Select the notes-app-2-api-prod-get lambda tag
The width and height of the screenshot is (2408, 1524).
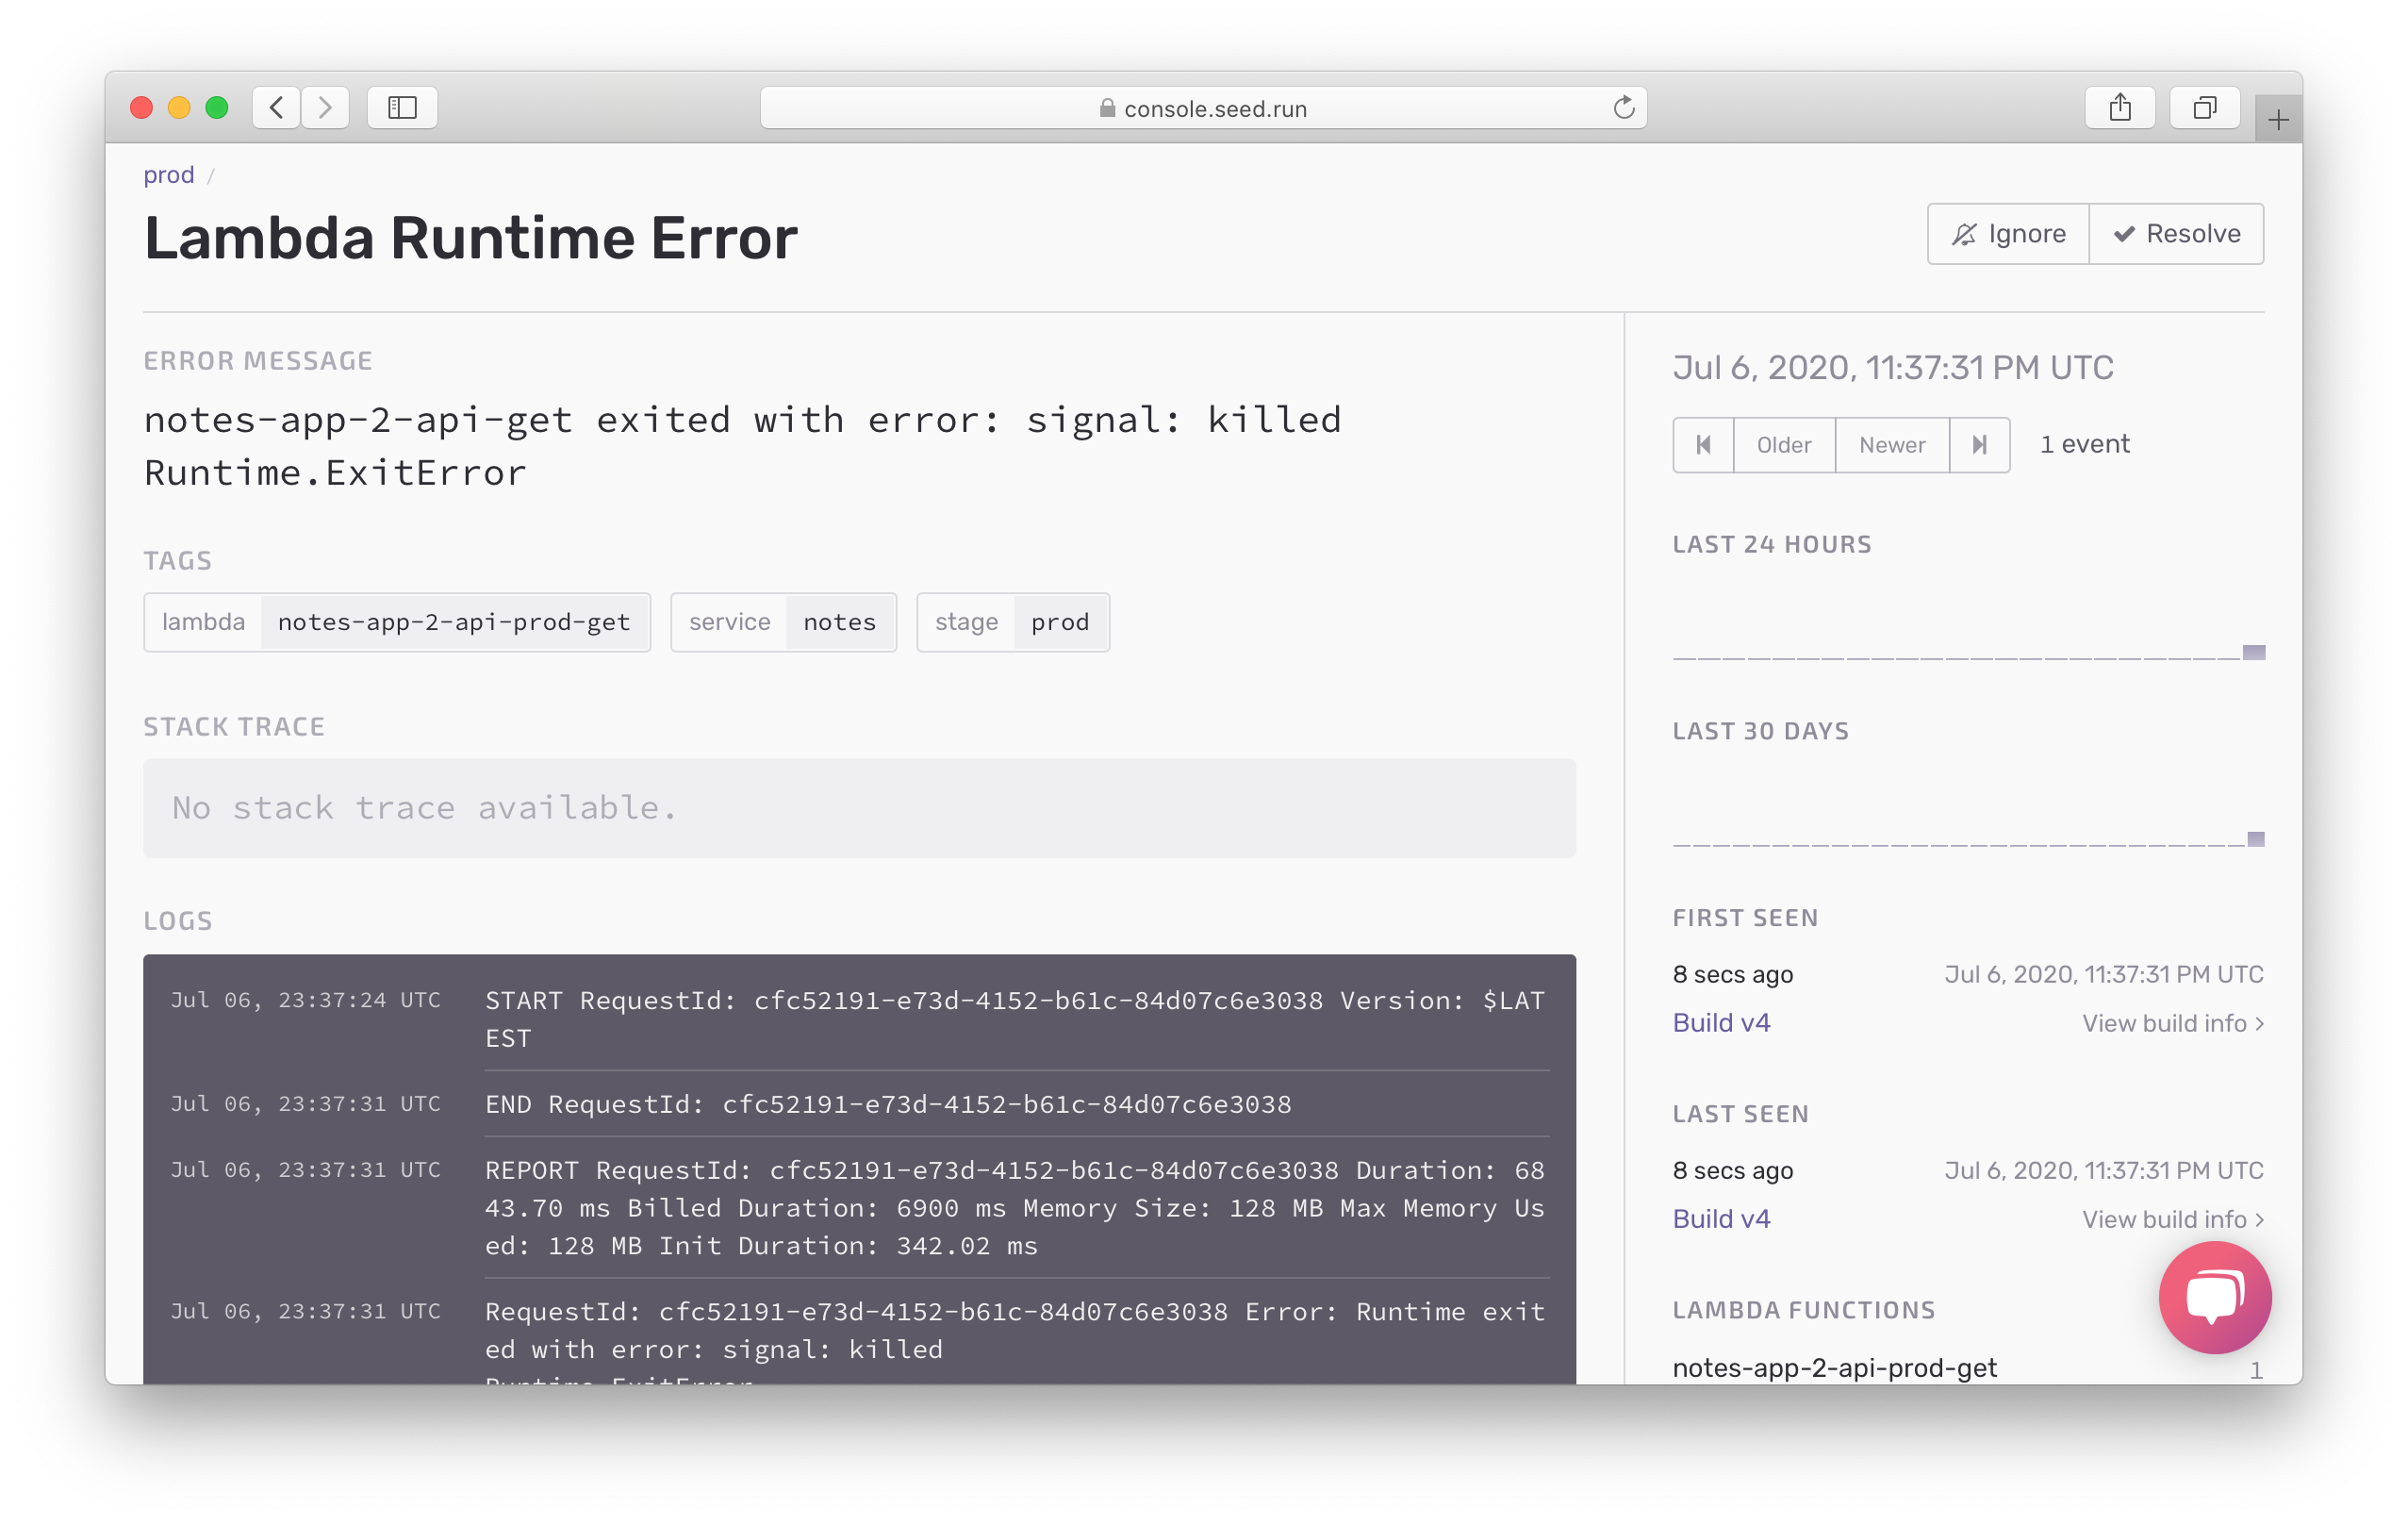coord(454,622)
